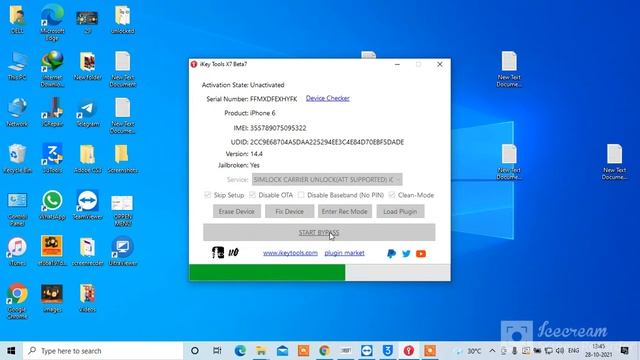Open the Service dropdown list
Screen dimensions: 640x360
(x=327, y=180)
